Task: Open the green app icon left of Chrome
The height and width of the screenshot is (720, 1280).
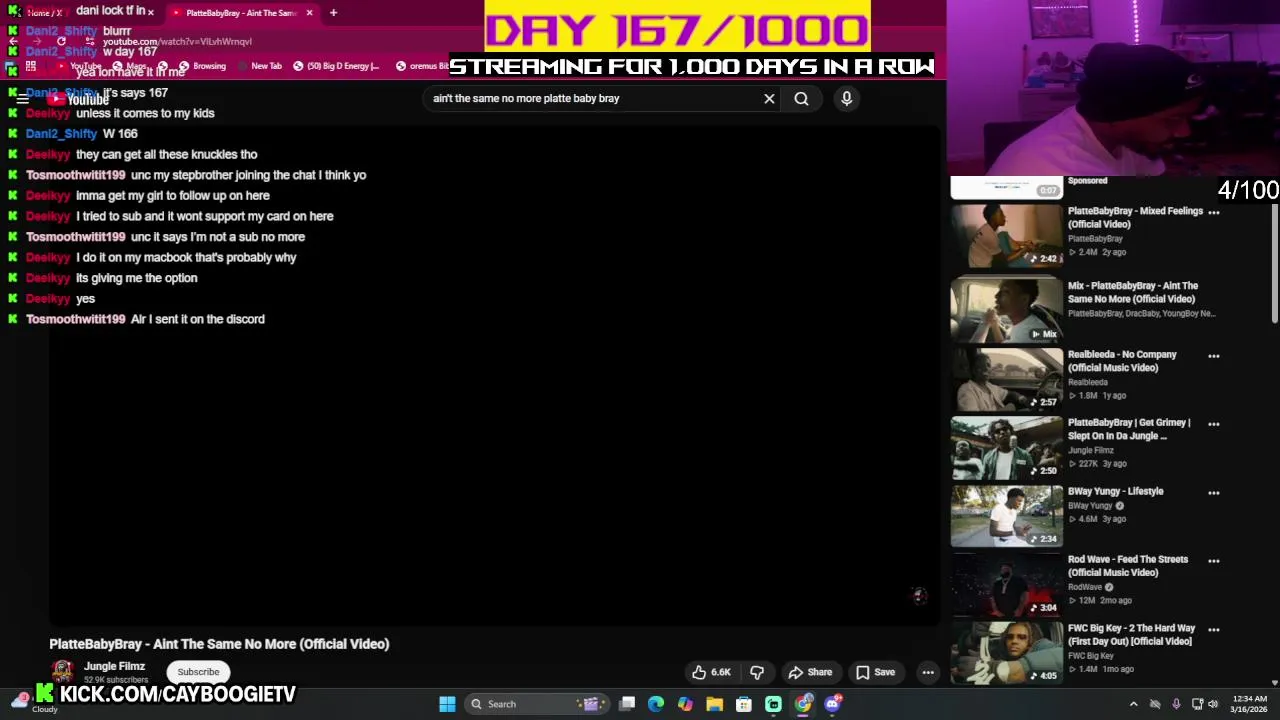Action: [x=773, y=704]
